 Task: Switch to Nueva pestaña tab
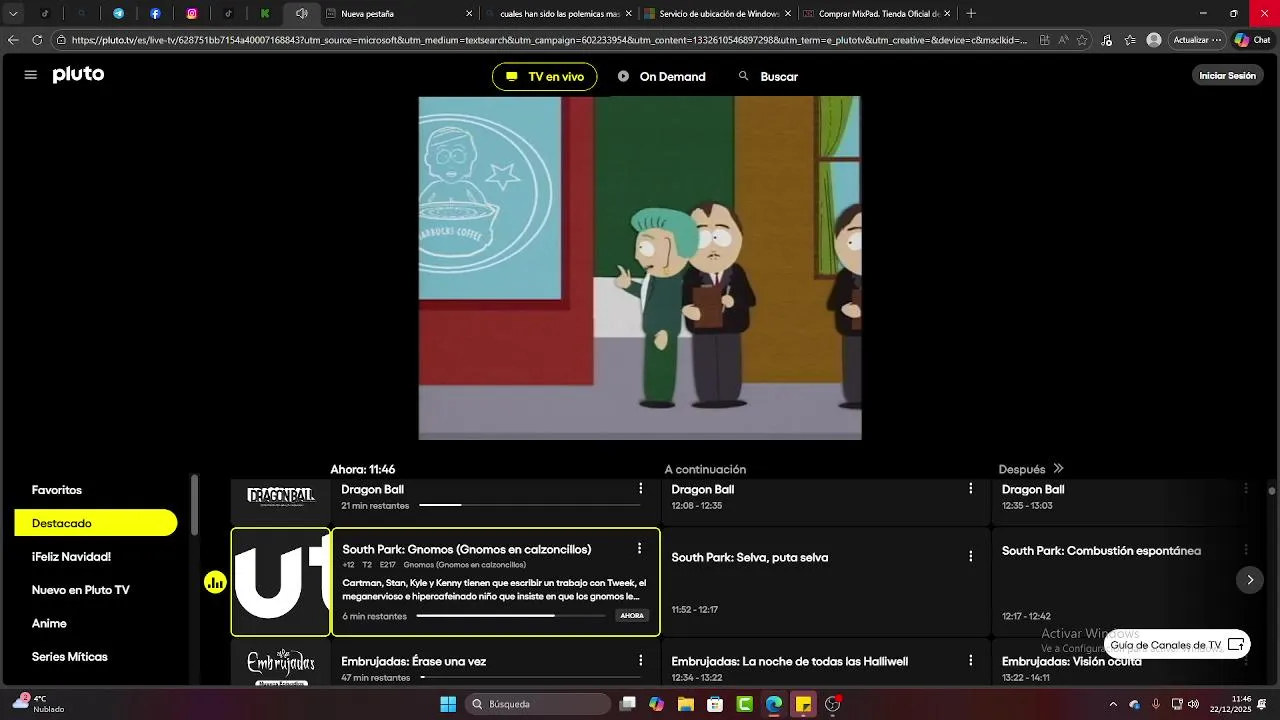click(x=399, y=14)
